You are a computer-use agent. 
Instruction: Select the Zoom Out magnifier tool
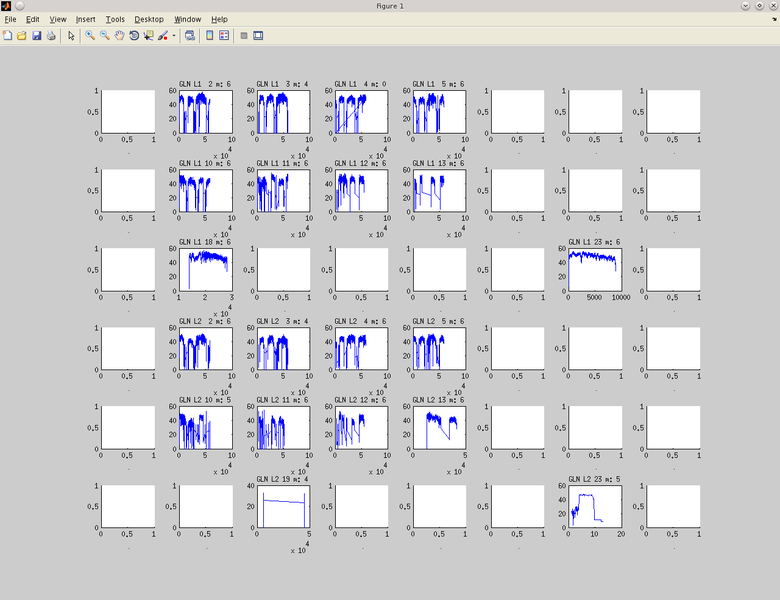[x=105, y=36]
